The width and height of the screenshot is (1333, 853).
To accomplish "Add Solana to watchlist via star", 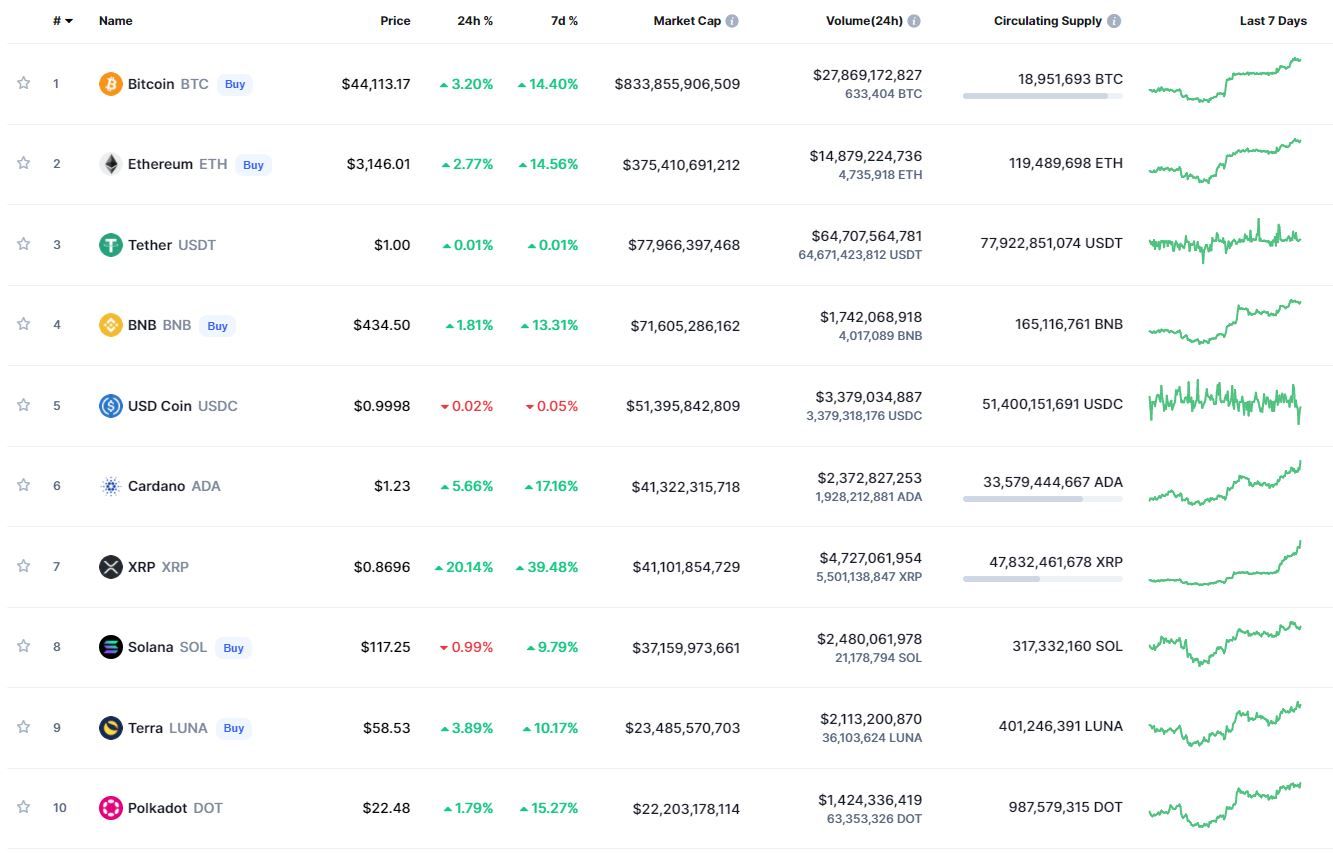I will [x=23, y=646].
